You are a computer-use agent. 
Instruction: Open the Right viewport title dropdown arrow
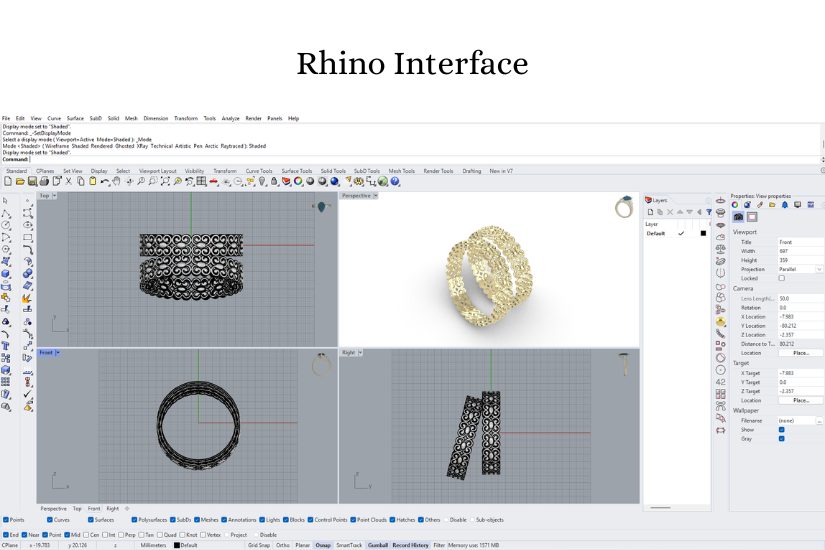click(x=360, y=352)
